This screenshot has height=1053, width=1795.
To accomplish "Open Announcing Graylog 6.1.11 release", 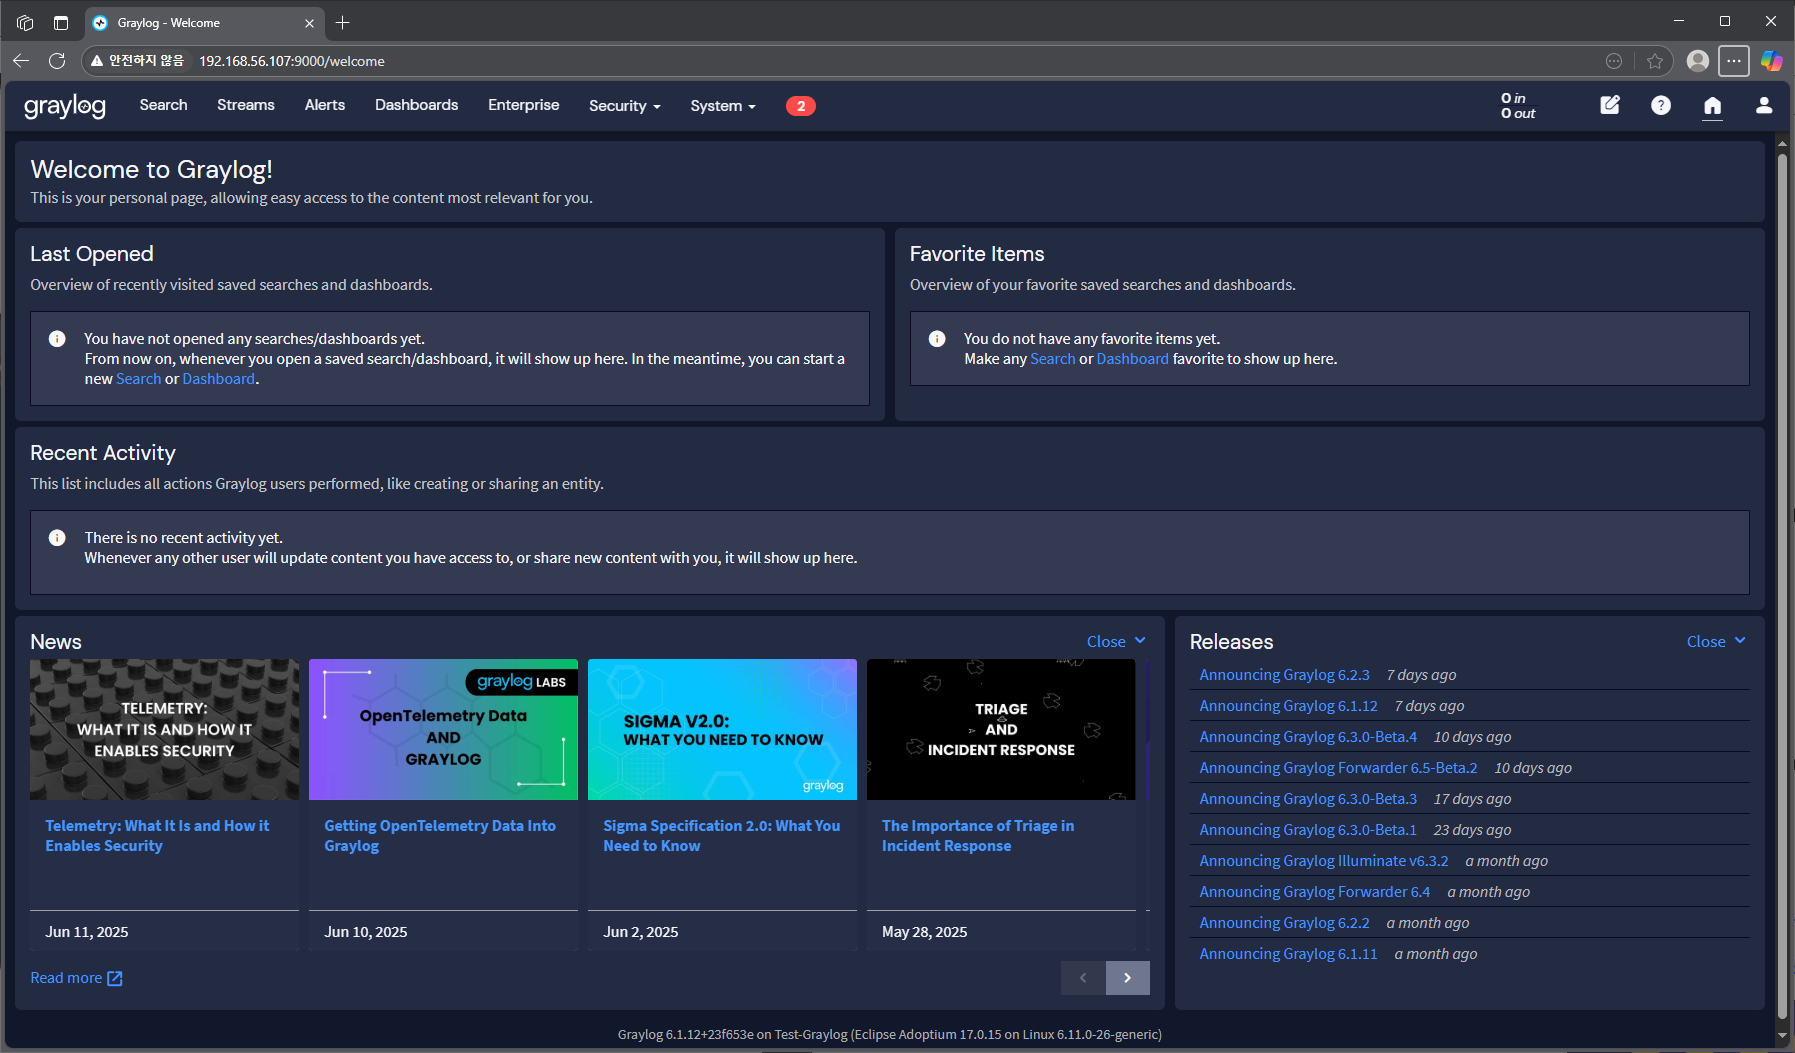I will [x=1288, y=954].
